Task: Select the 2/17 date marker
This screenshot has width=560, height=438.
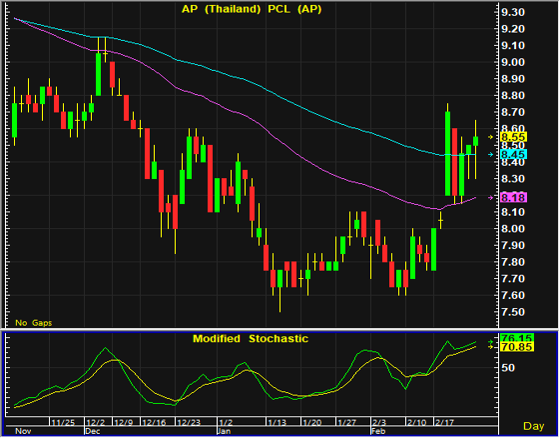Action: coord(444,422)
